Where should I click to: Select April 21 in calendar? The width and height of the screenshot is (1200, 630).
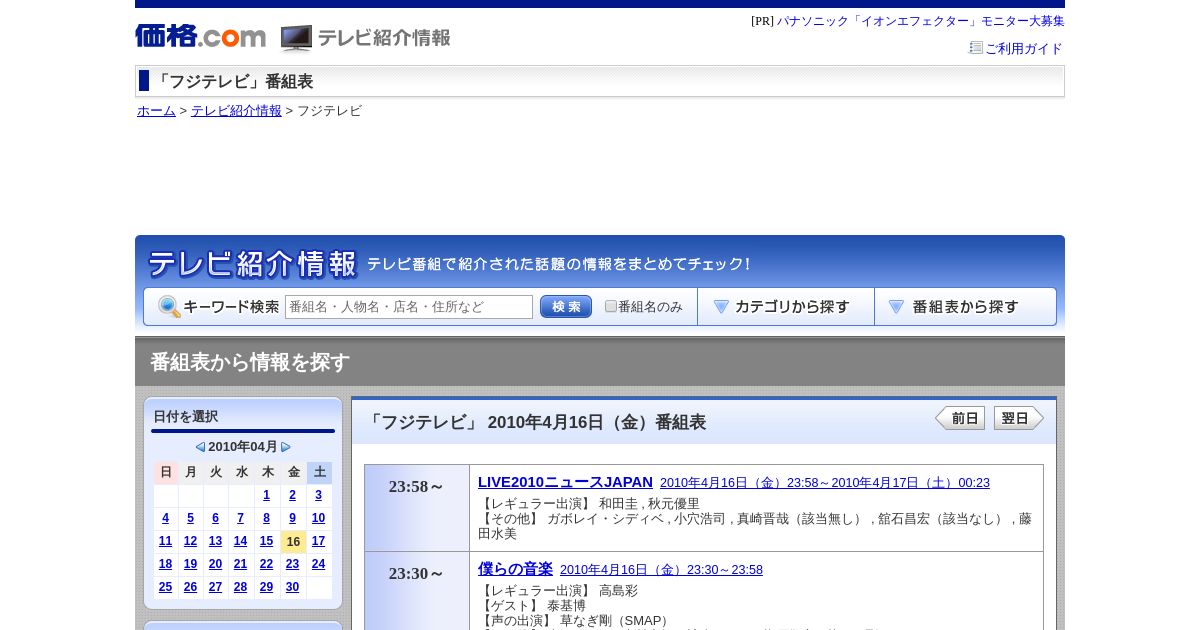pos(241,564)
